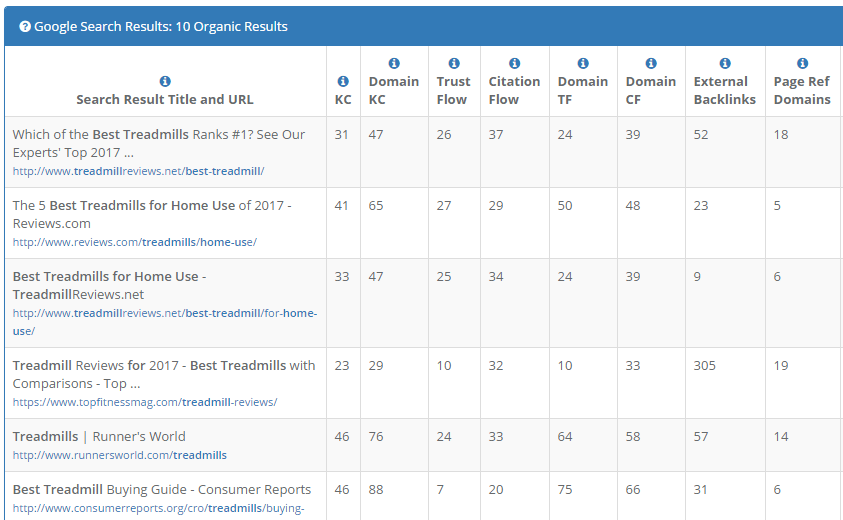Click Page Ref Domains value 19 for topfitnessmag
843x520 pixels.
tap(781, 366)
